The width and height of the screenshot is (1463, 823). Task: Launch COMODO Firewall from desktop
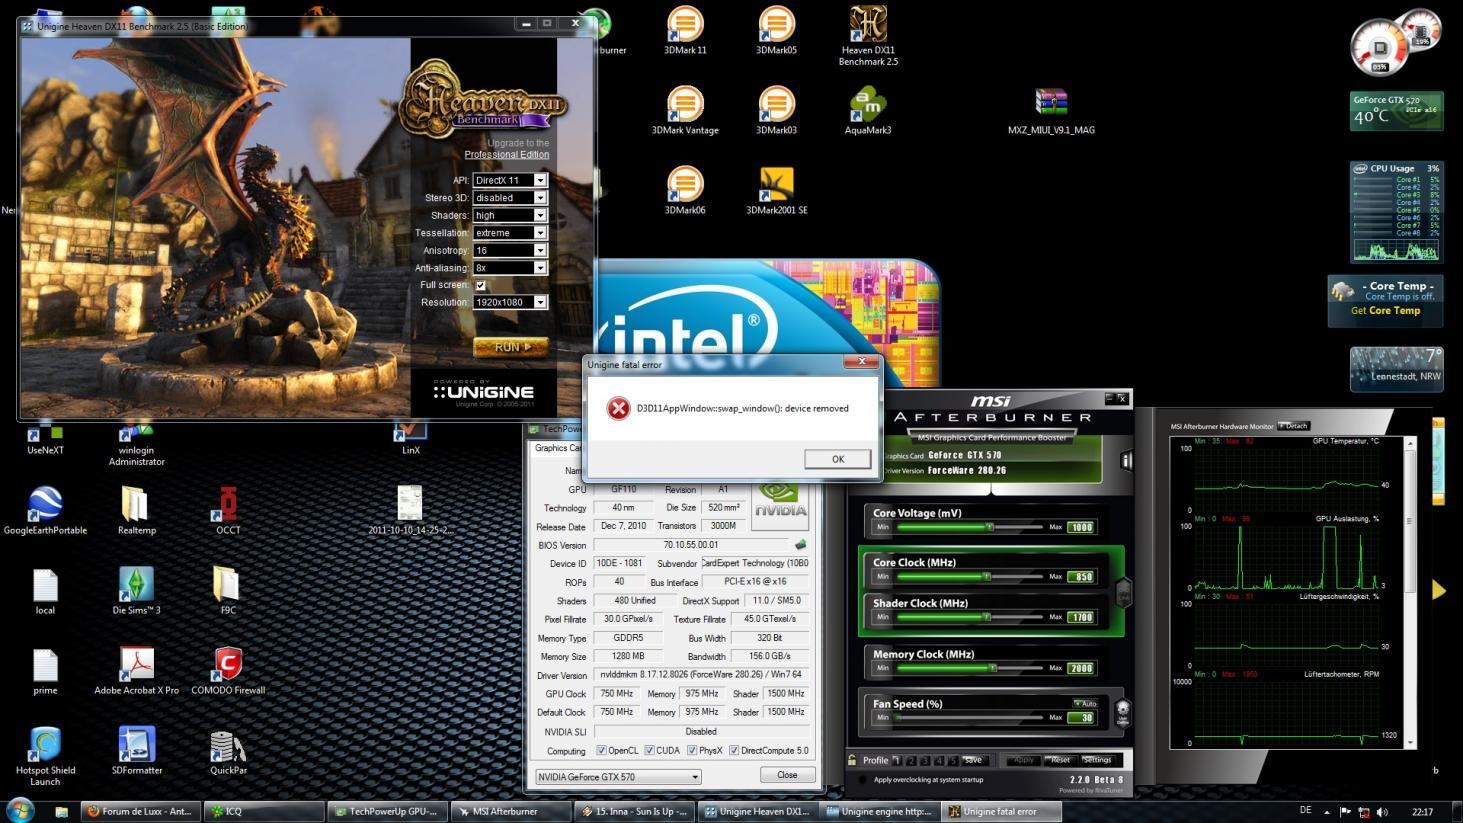coord(228,670)
